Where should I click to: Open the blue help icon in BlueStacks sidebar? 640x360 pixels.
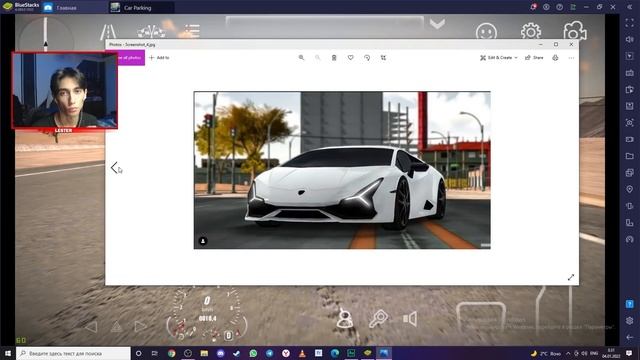tap(630, 304)
